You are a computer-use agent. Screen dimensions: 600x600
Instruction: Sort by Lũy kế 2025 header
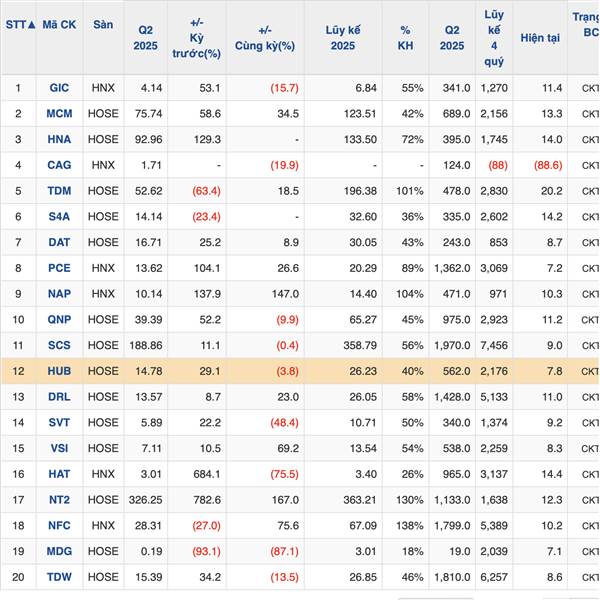(343, 38)
